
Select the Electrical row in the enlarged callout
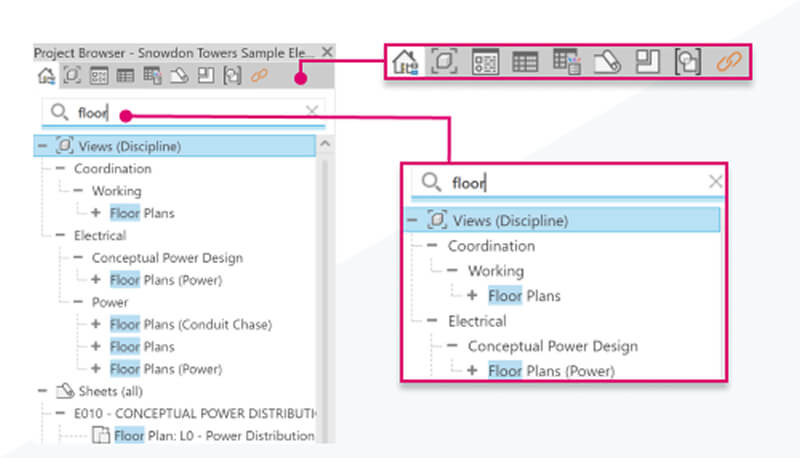click(478, 321)
